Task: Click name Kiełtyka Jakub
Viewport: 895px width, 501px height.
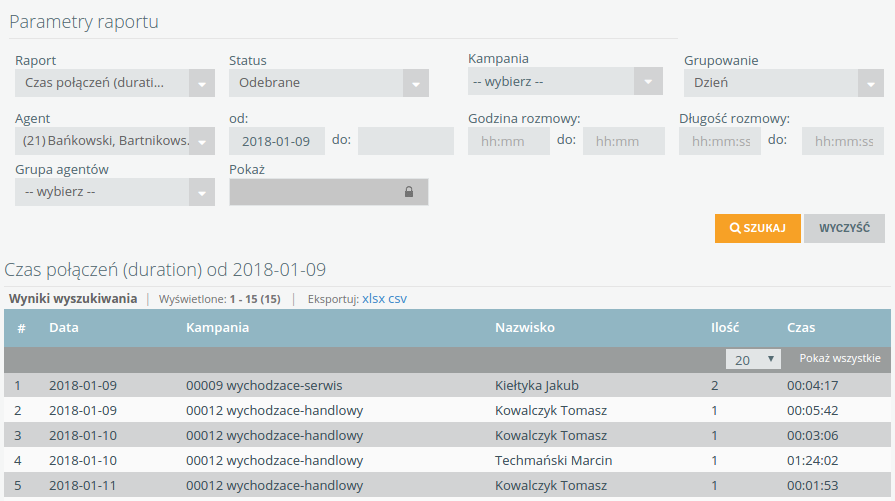Action: point(537,386)
